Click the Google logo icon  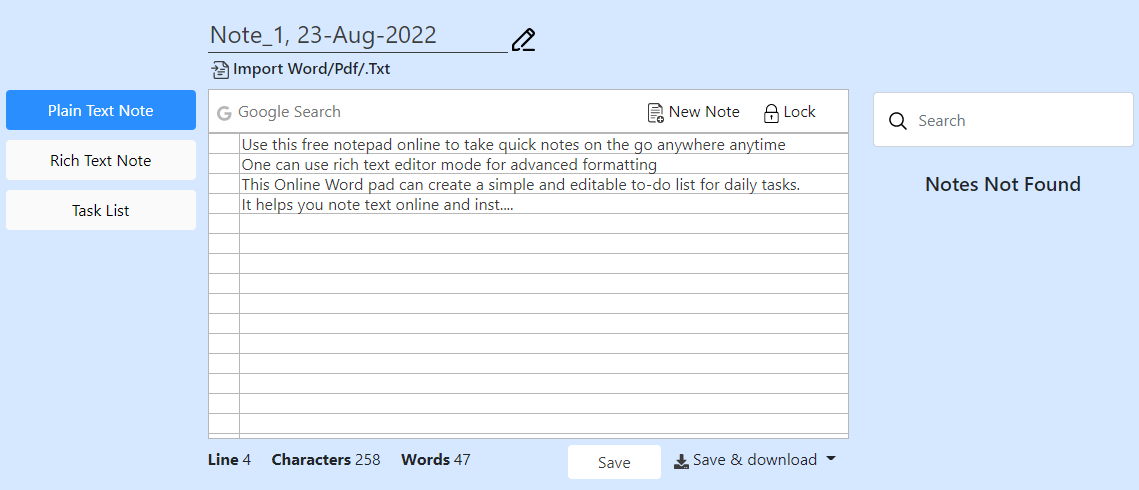(224, 113)
